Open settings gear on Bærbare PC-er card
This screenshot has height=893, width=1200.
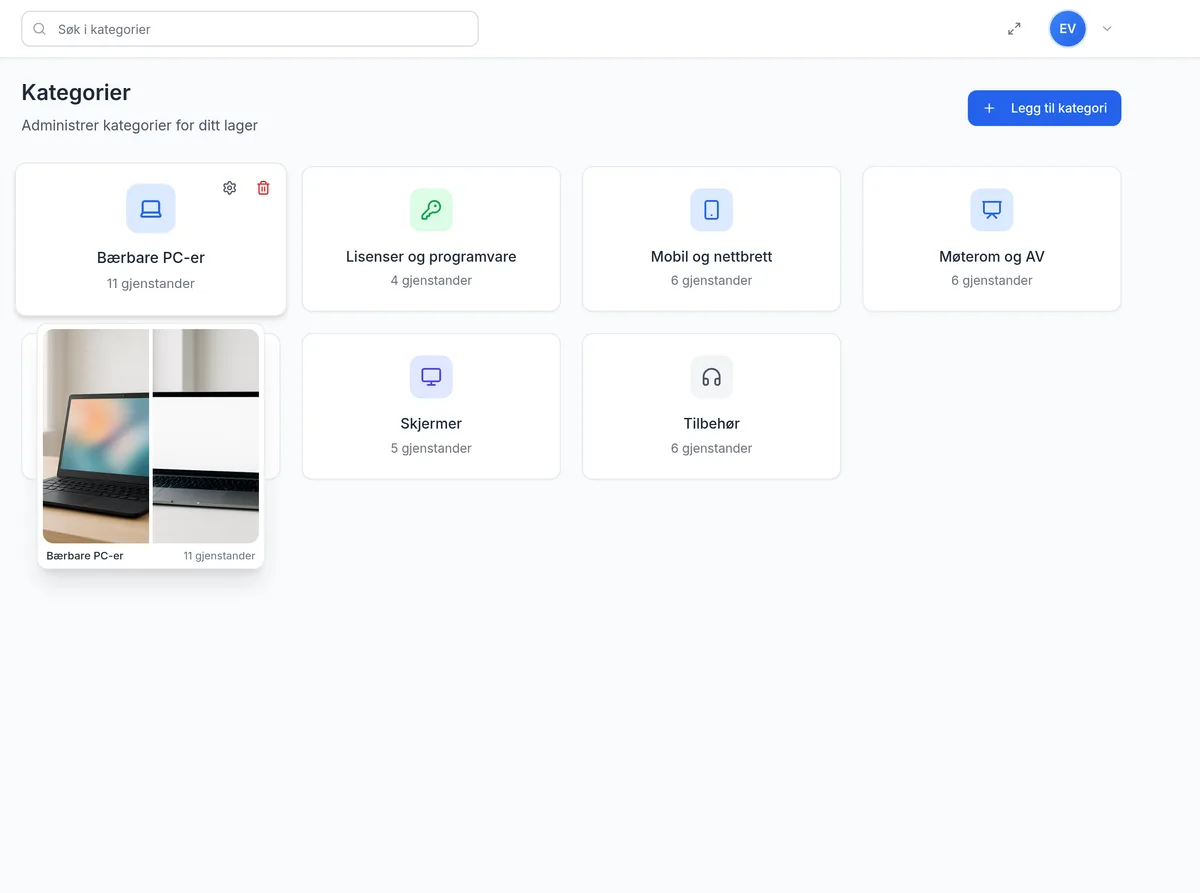click(x=229, y=188)
